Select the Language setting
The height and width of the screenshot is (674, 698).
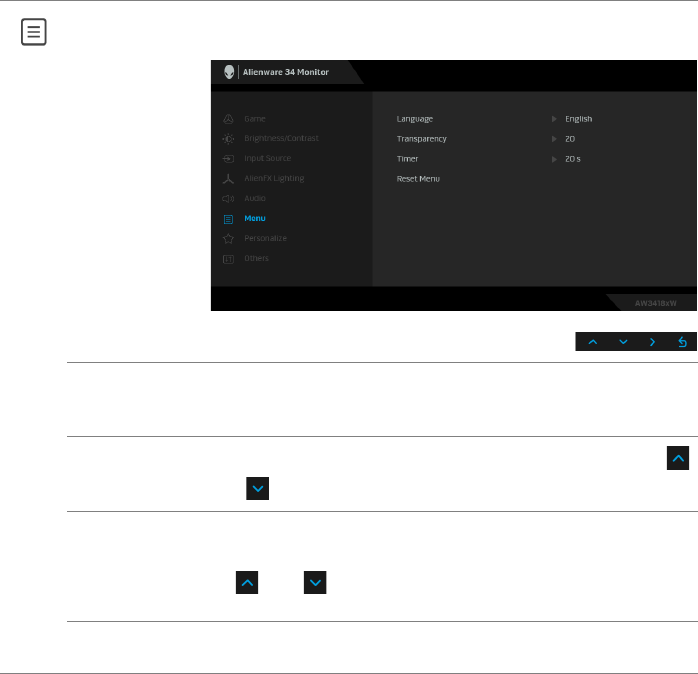coord(414,119)
